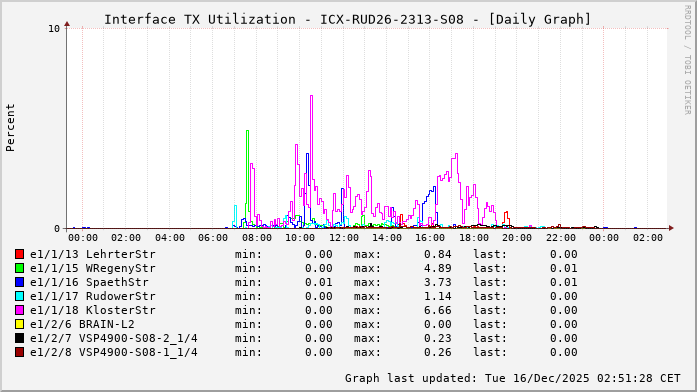The height and width of the screenshot is (392, 697).
Task: Click the max value 0.26 for VSP4900-S08-1_1/4
Action: (437, 352)
